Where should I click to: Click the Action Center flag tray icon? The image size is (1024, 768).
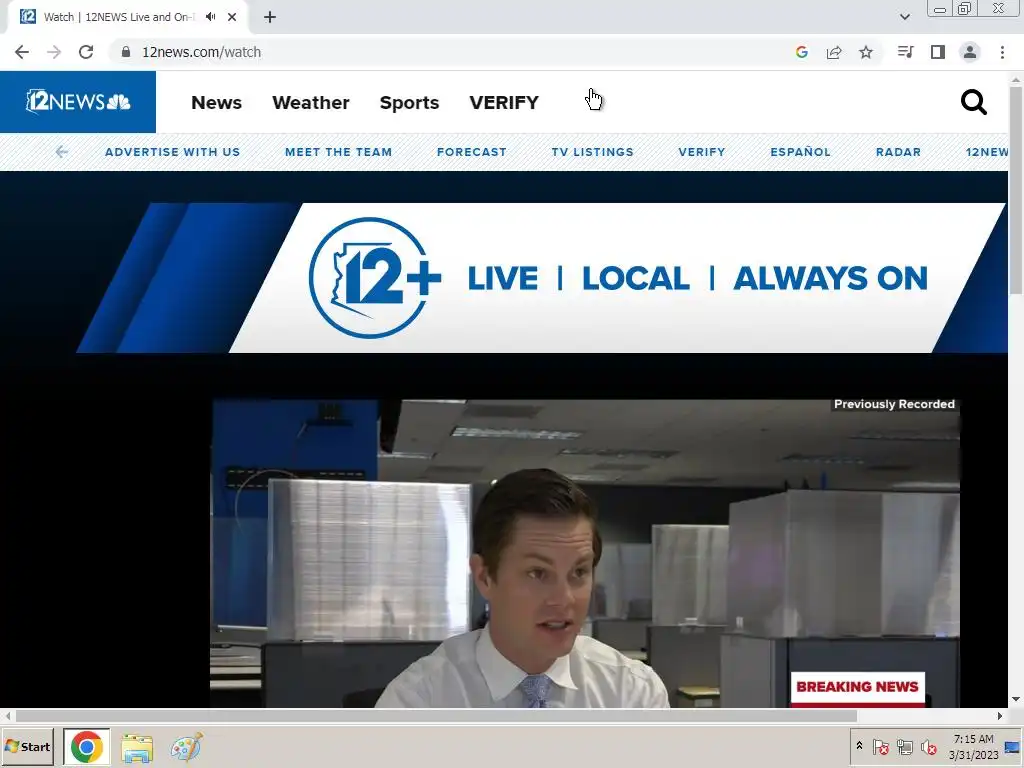(880, 746)
